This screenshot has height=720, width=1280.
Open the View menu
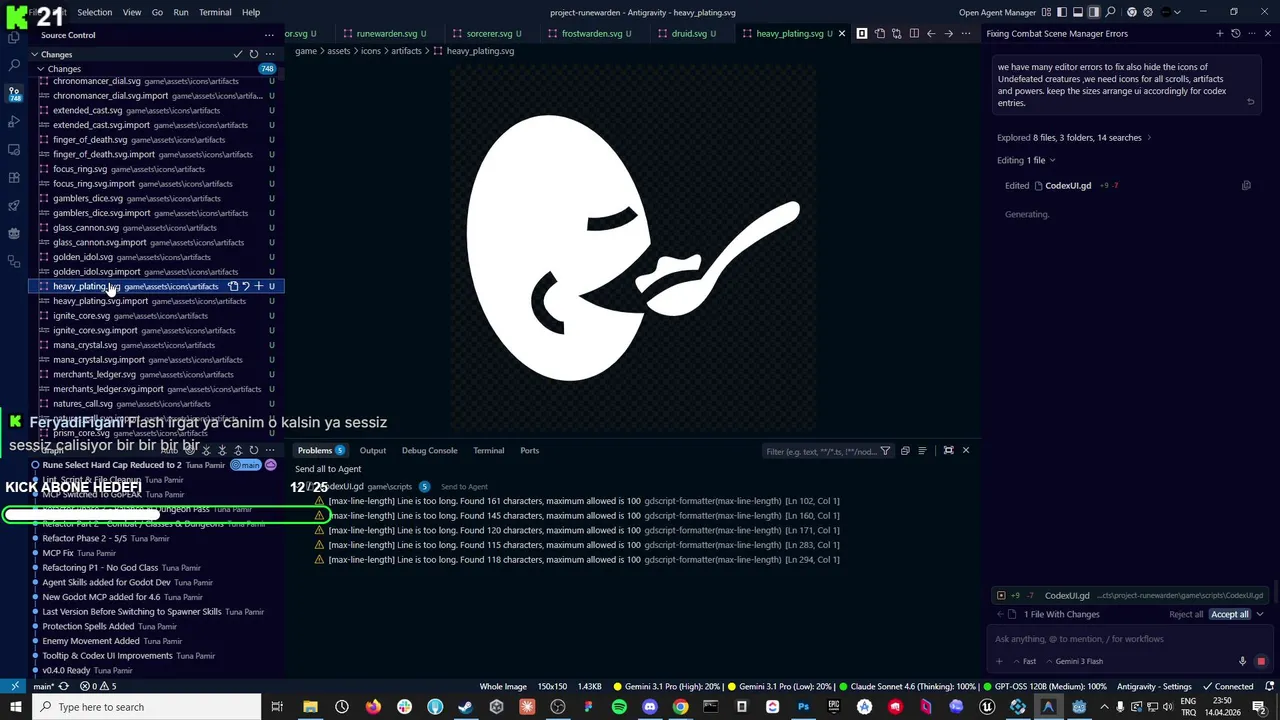pyautogui.click(x=131, y=12)
